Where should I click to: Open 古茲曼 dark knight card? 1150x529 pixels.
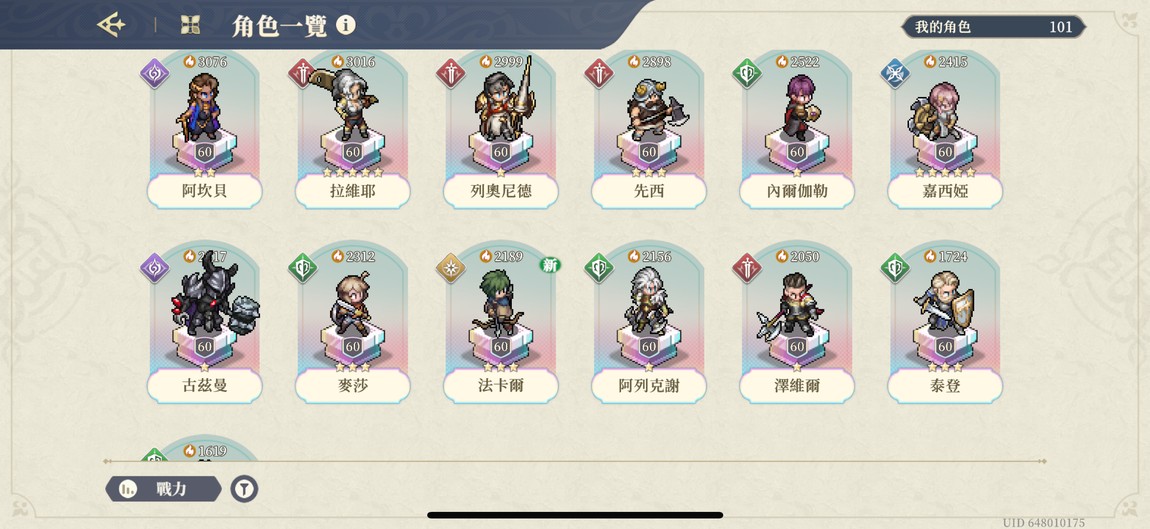(x=205, y=324)
